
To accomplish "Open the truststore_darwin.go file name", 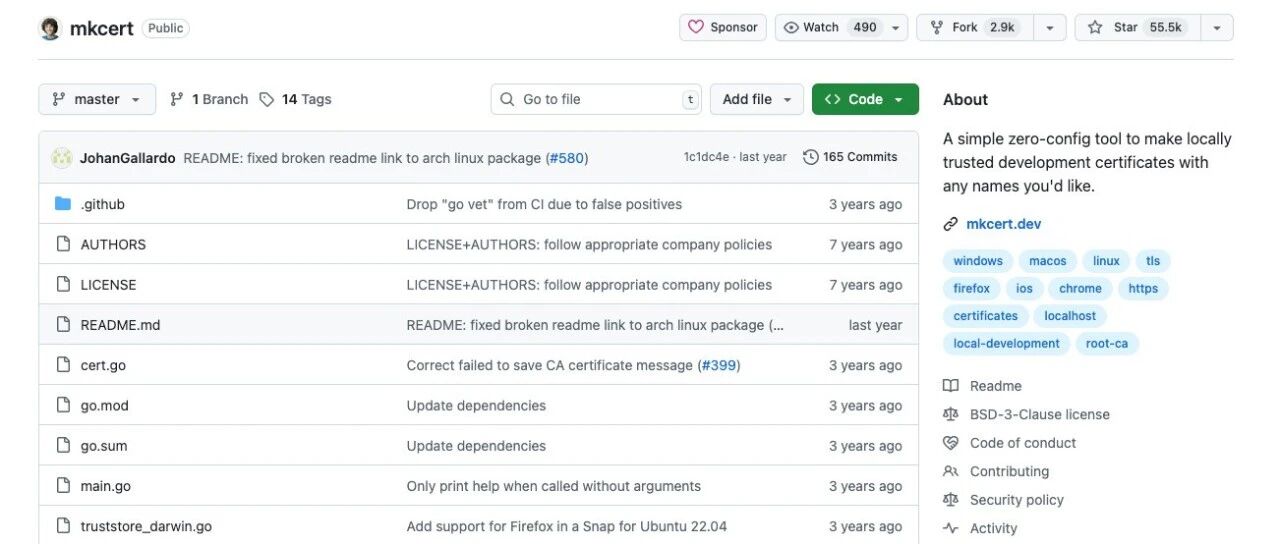I will [x=146, y=526].
